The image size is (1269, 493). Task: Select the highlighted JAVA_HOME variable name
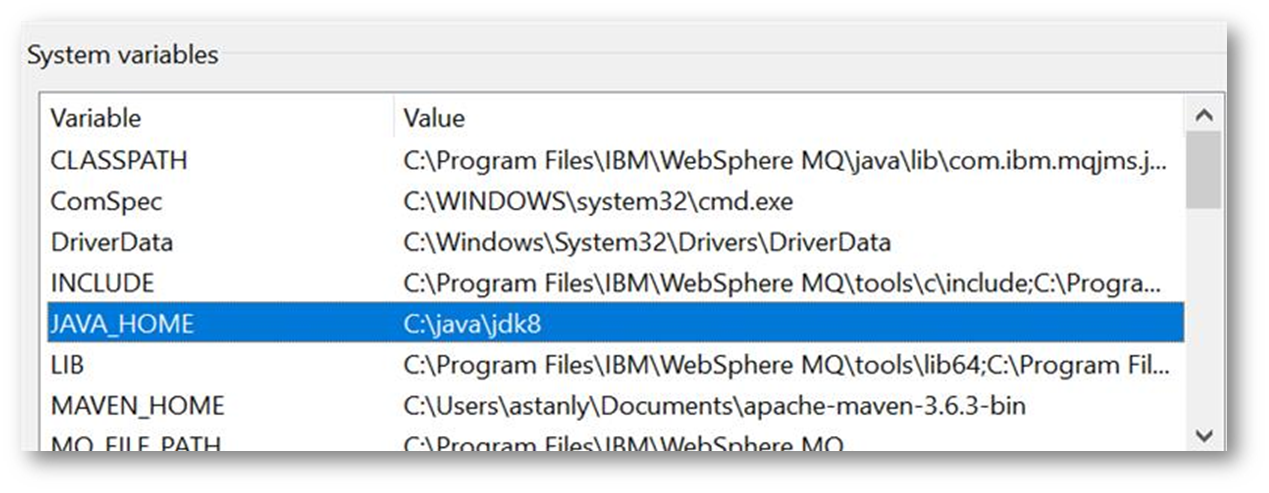122,324
